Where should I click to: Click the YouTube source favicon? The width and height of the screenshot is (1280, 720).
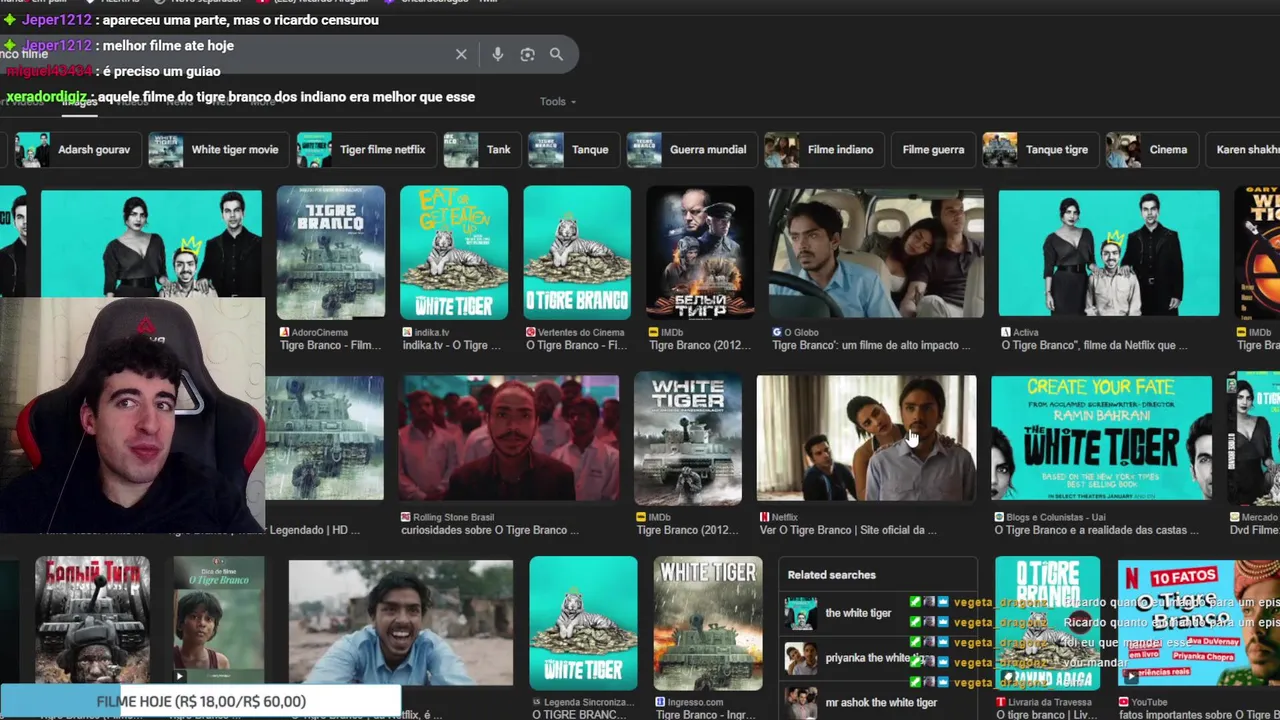[x=1125, y=702]
